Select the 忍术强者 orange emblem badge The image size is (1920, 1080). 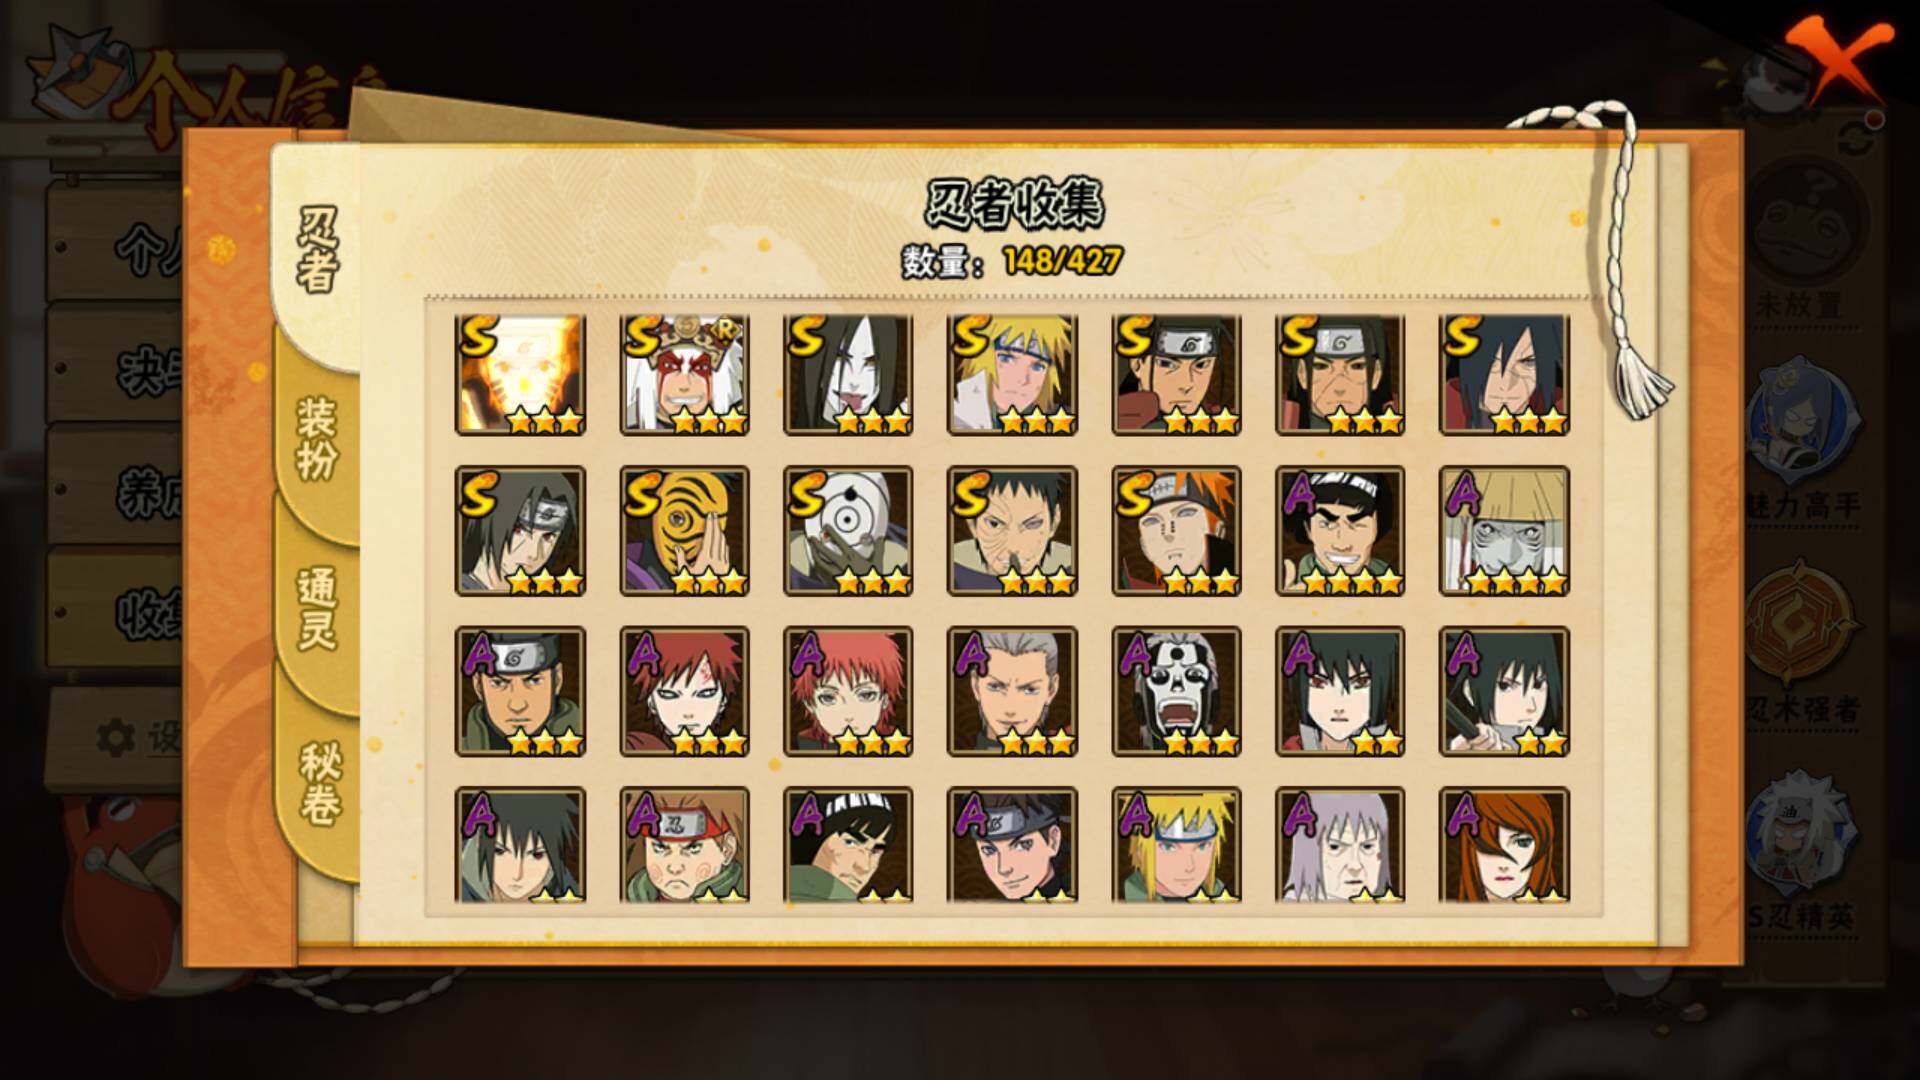coord(1802,640)
